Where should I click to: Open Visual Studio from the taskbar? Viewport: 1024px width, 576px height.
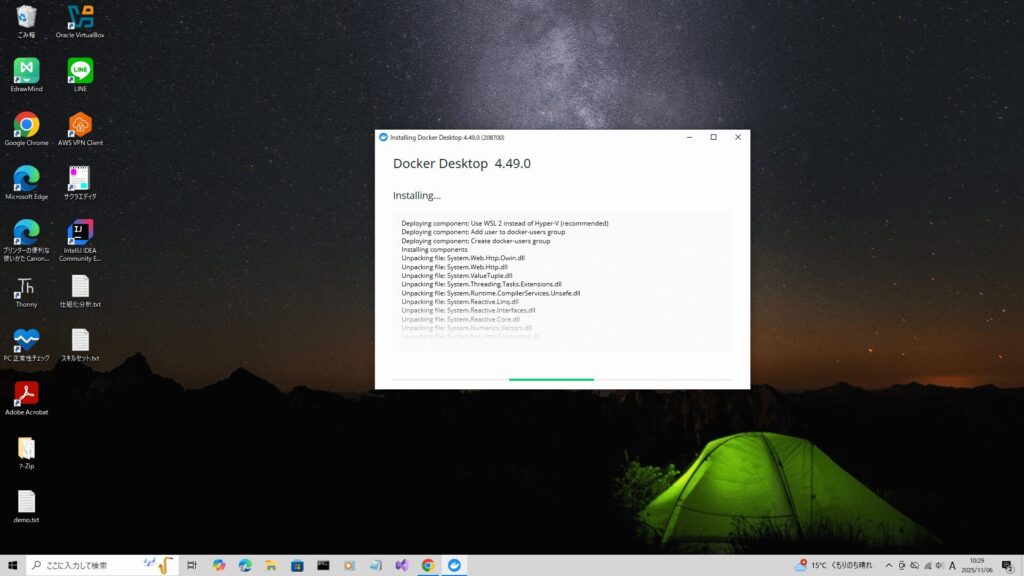(401, 565)
